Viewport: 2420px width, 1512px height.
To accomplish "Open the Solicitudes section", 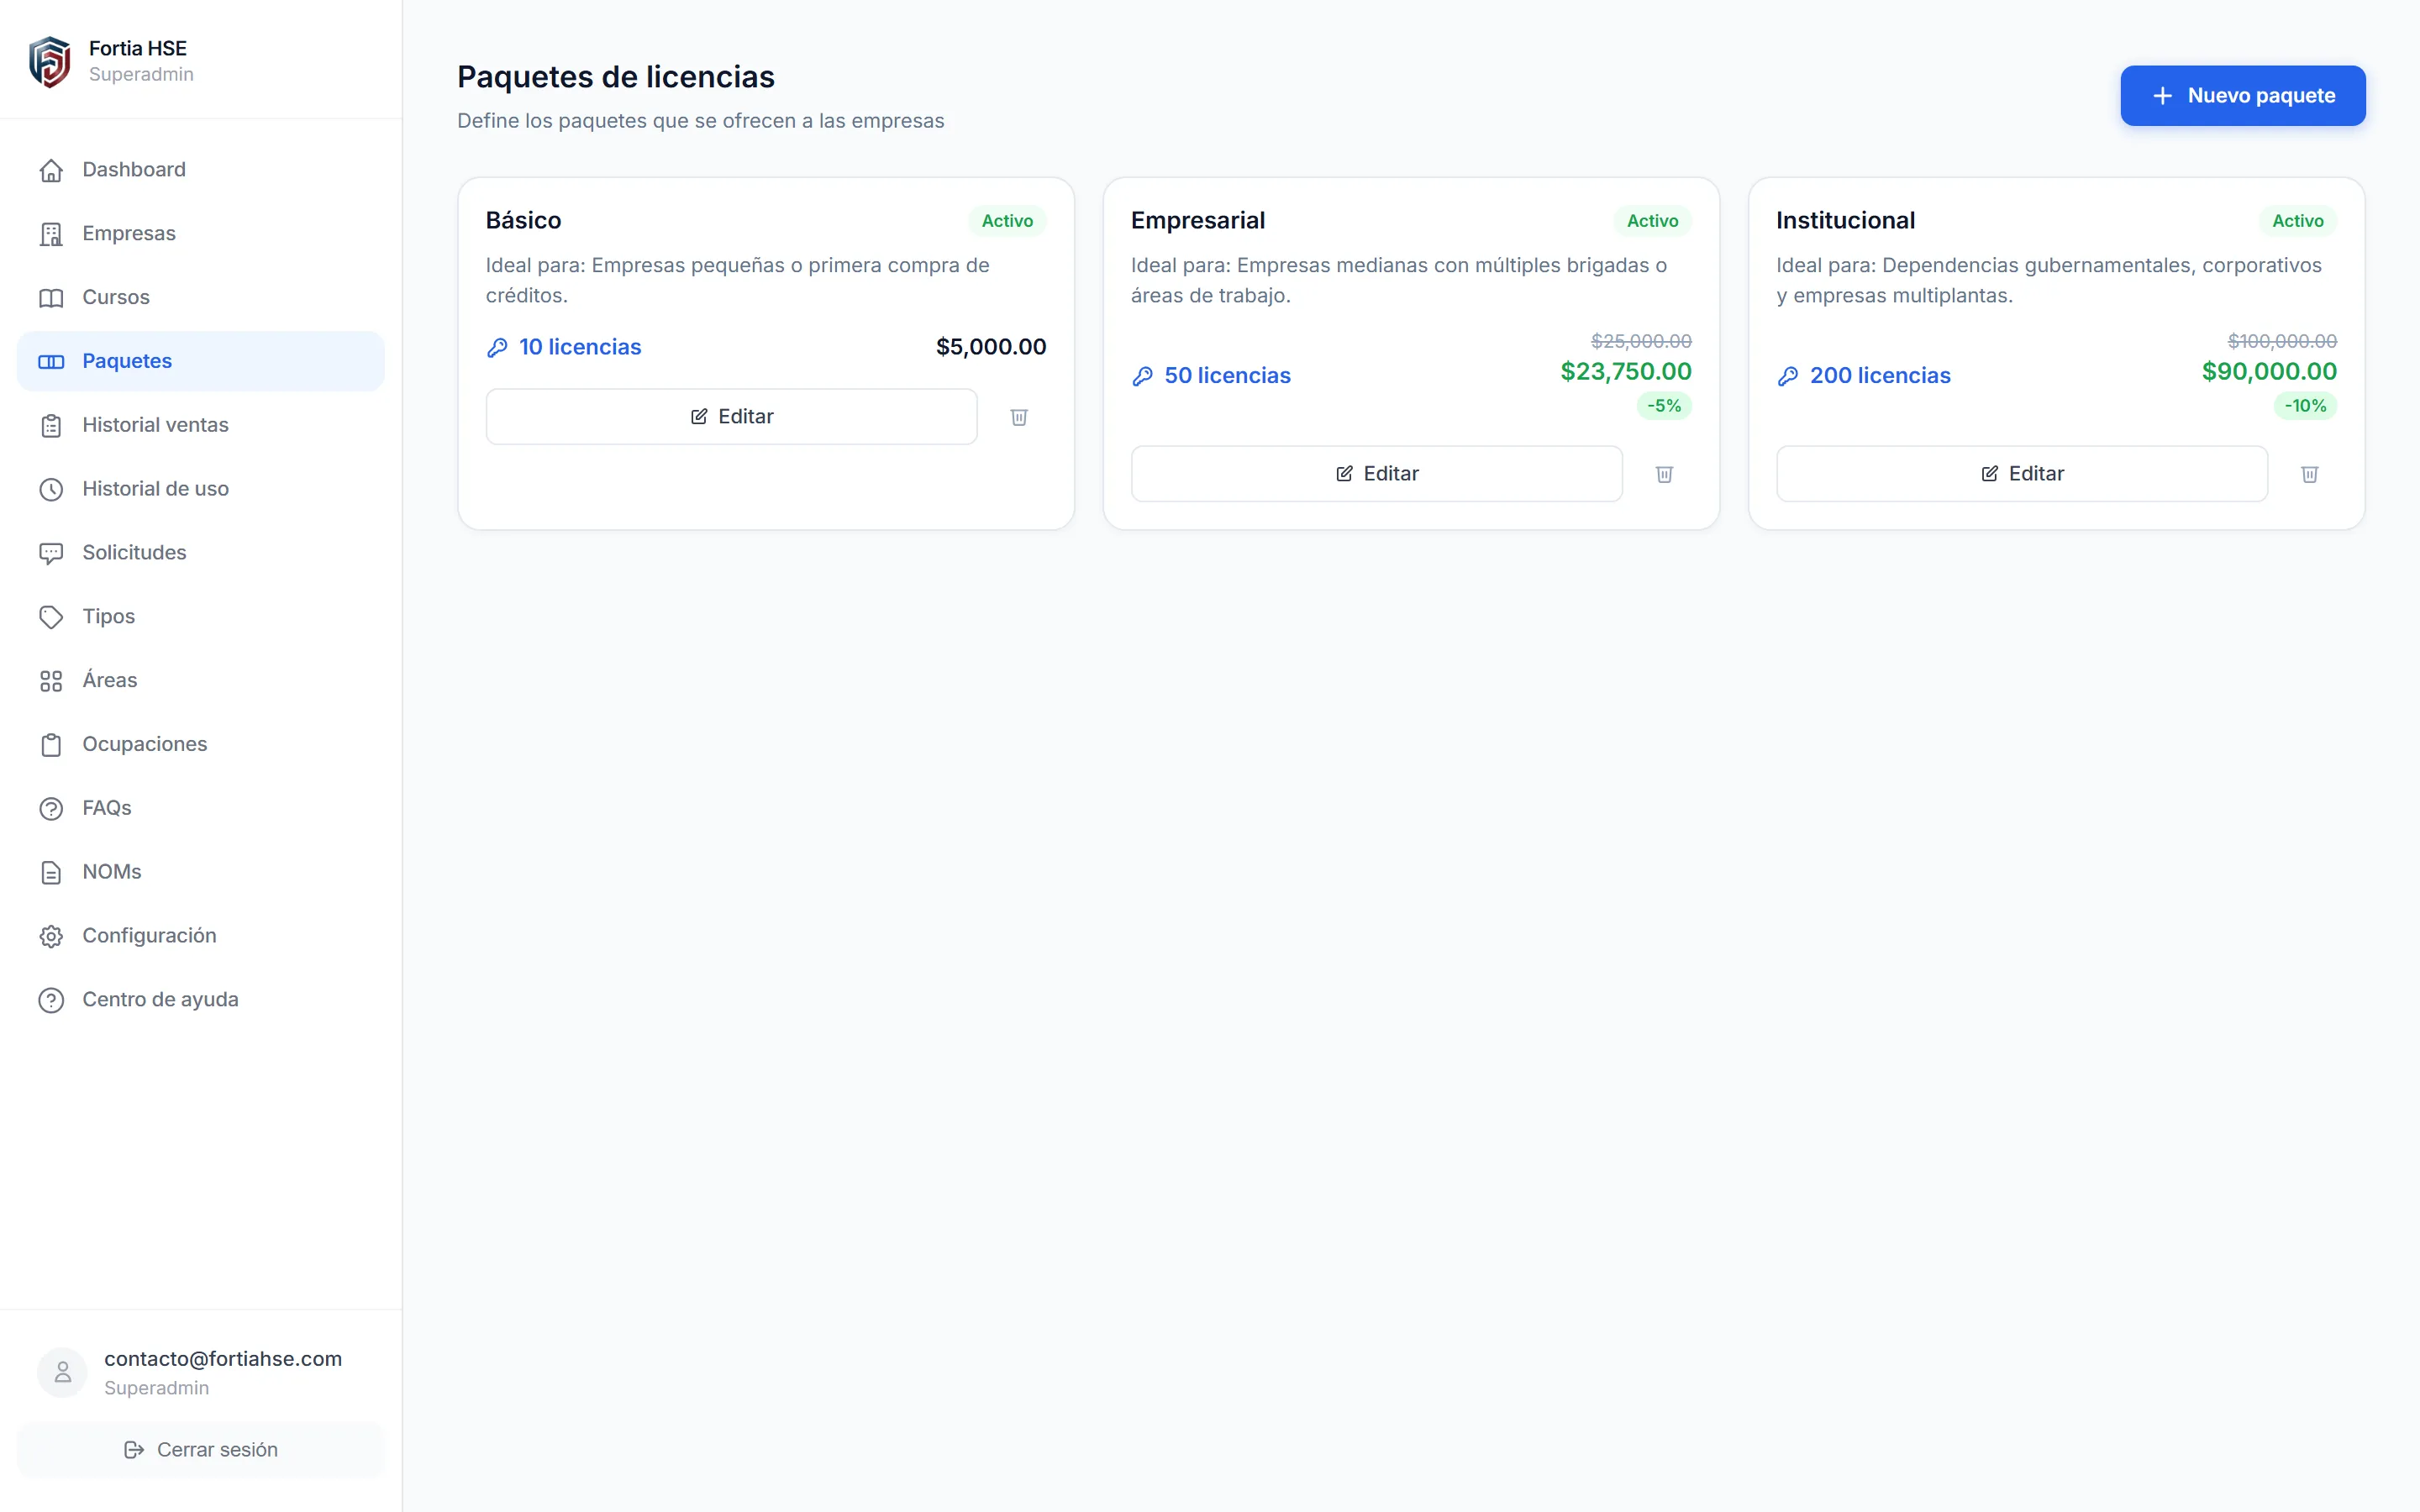I will coord(201,553).
